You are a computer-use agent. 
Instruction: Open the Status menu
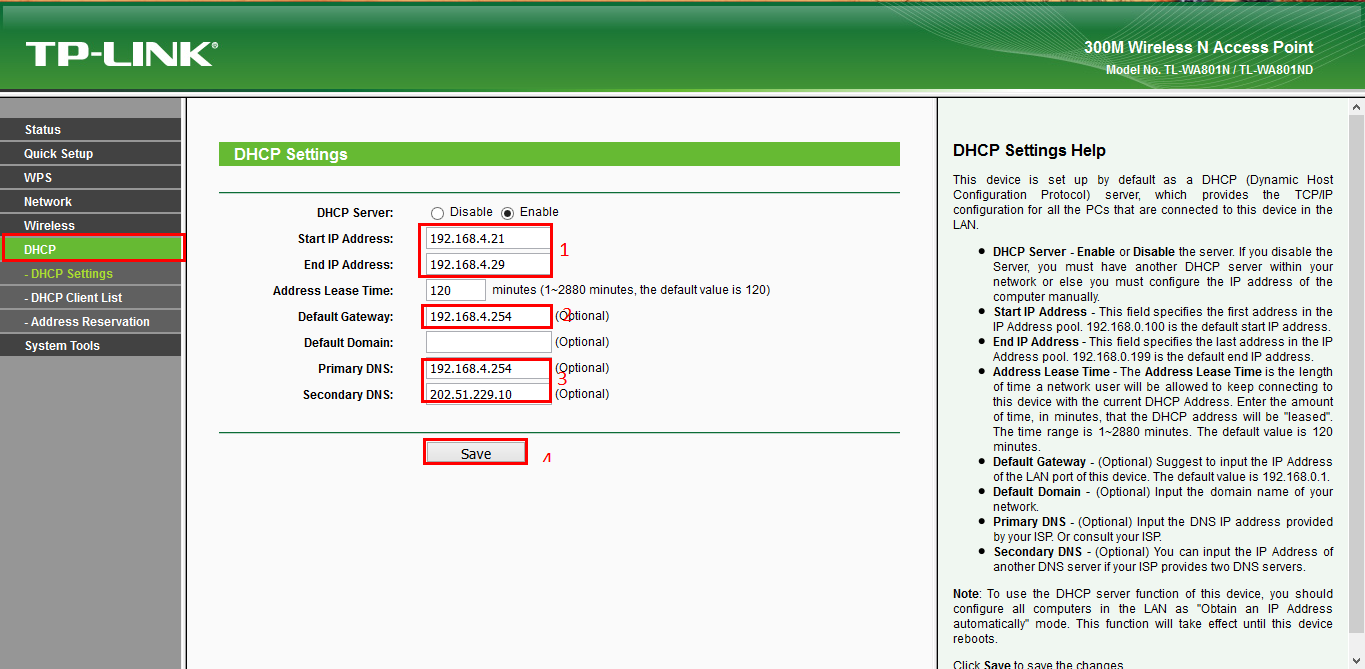point(91,129)
